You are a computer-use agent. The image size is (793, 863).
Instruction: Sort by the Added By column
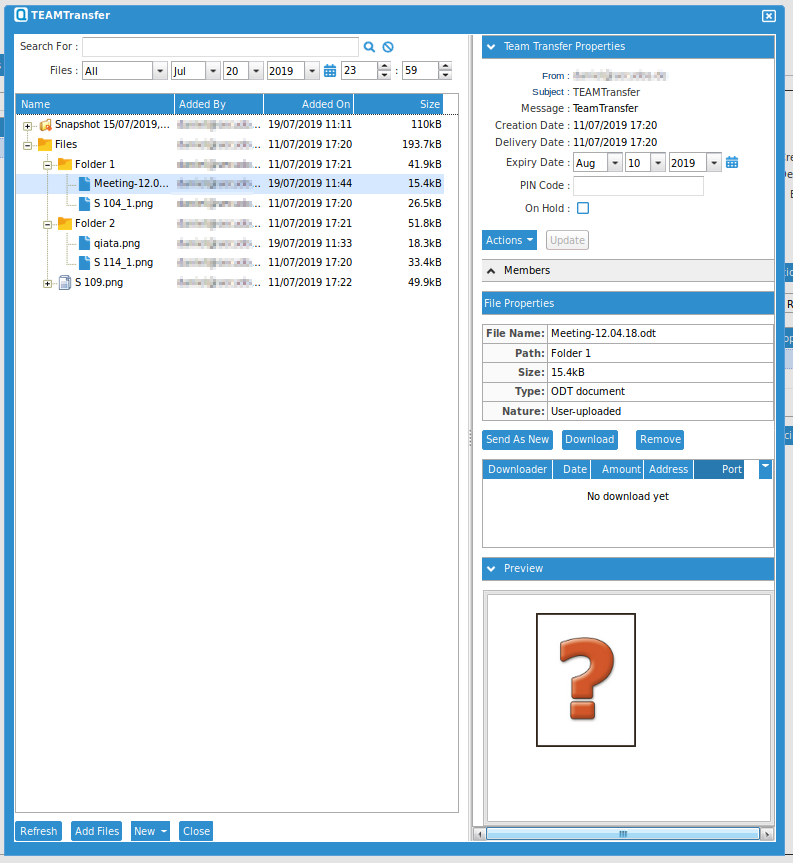(x=219, y=104)
